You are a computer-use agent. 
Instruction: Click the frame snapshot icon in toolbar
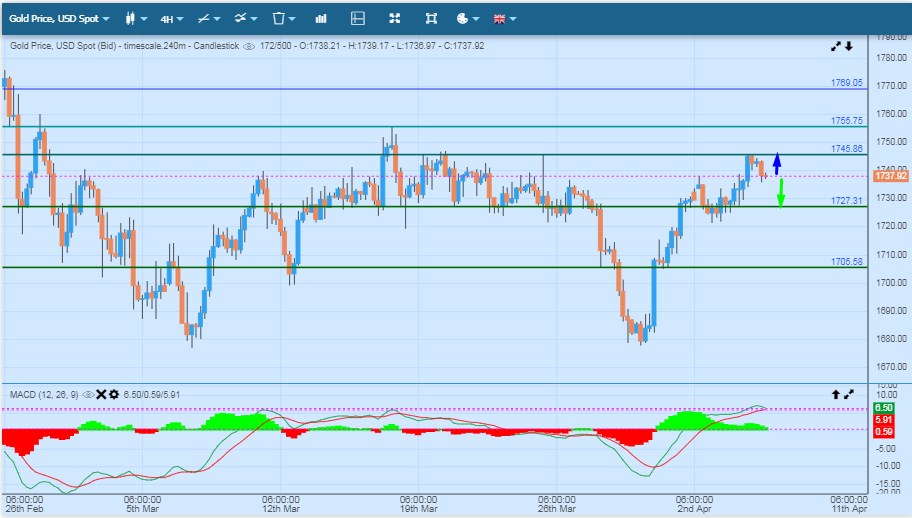[x=431, y=18]
